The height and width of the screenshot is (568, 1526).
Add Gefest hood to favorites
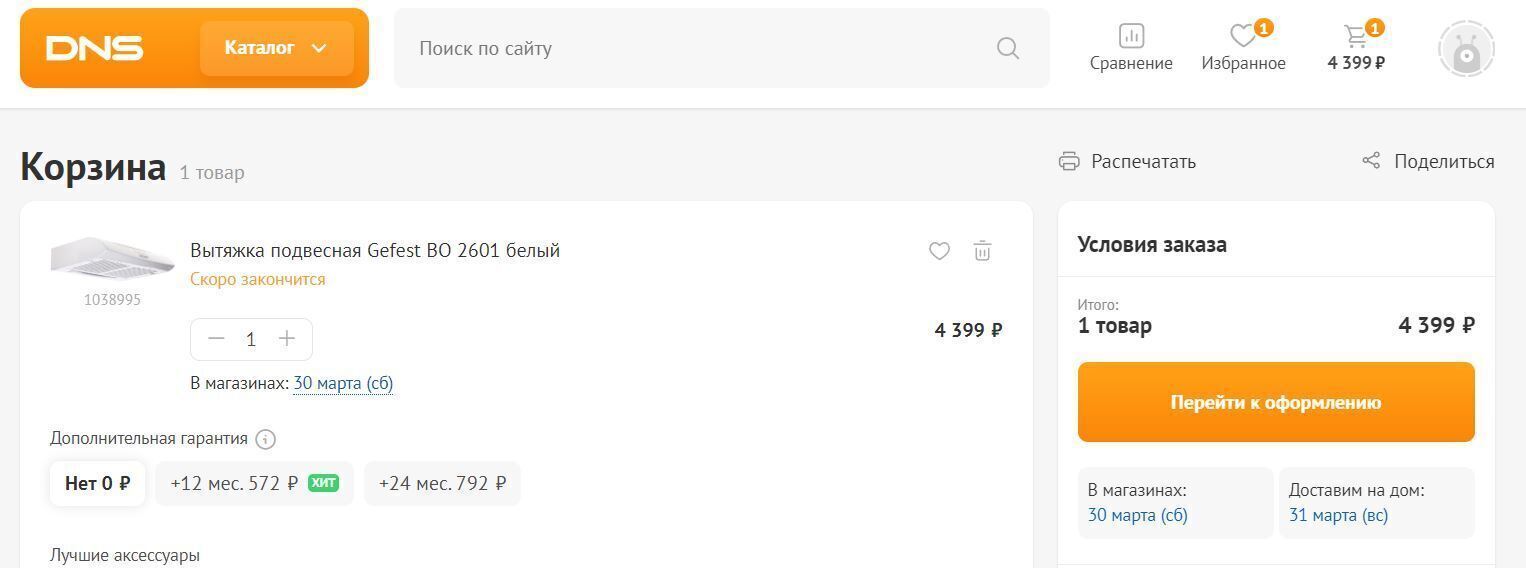click(939, 251)
